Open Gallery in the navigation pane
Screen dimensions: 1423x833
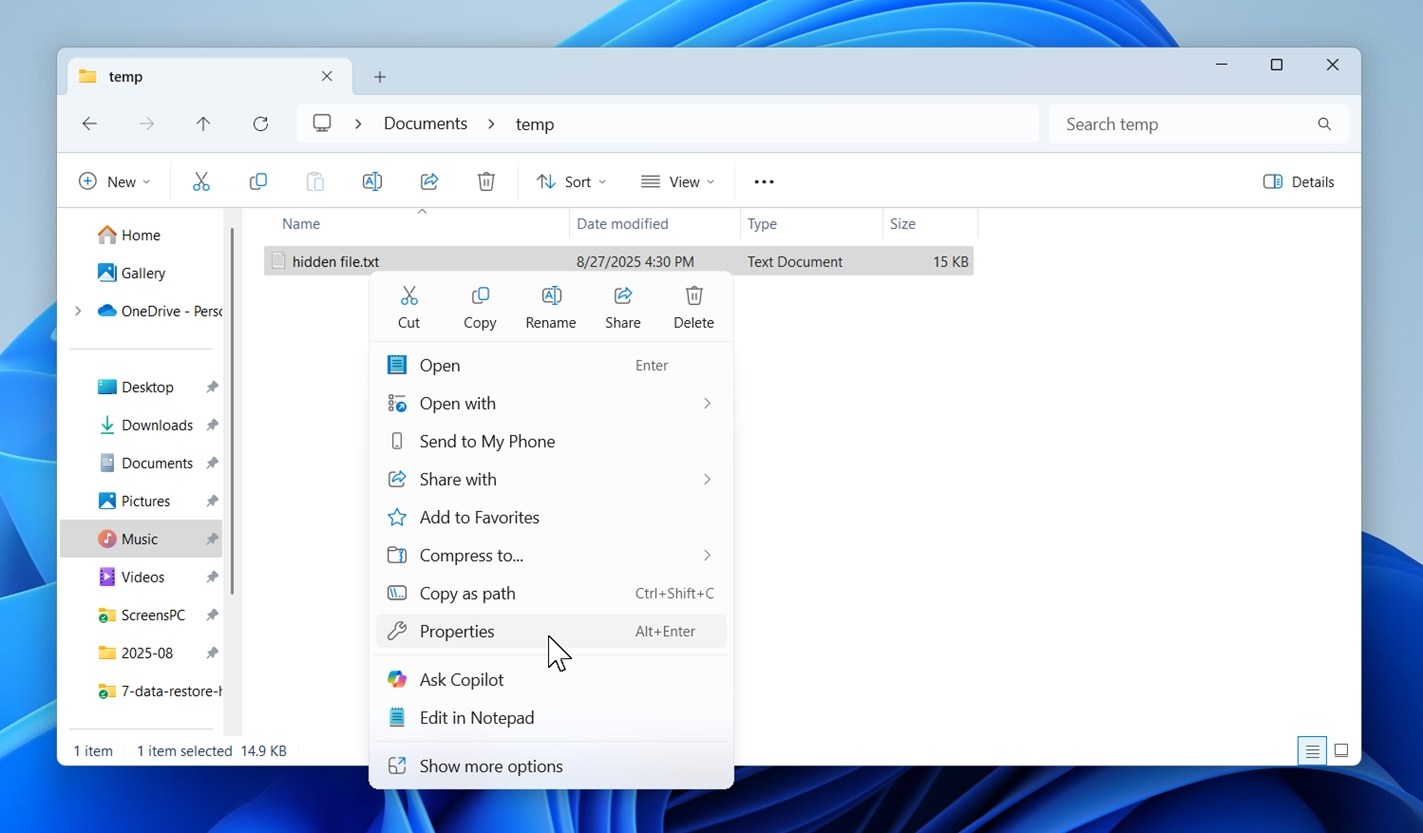[x=141, y=273]
